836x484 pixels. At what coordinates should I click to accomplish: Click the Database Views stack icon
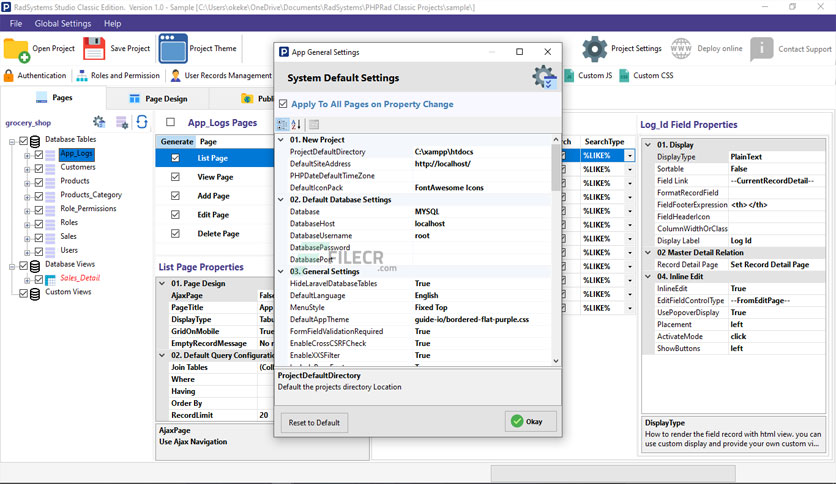click(35, 265)
